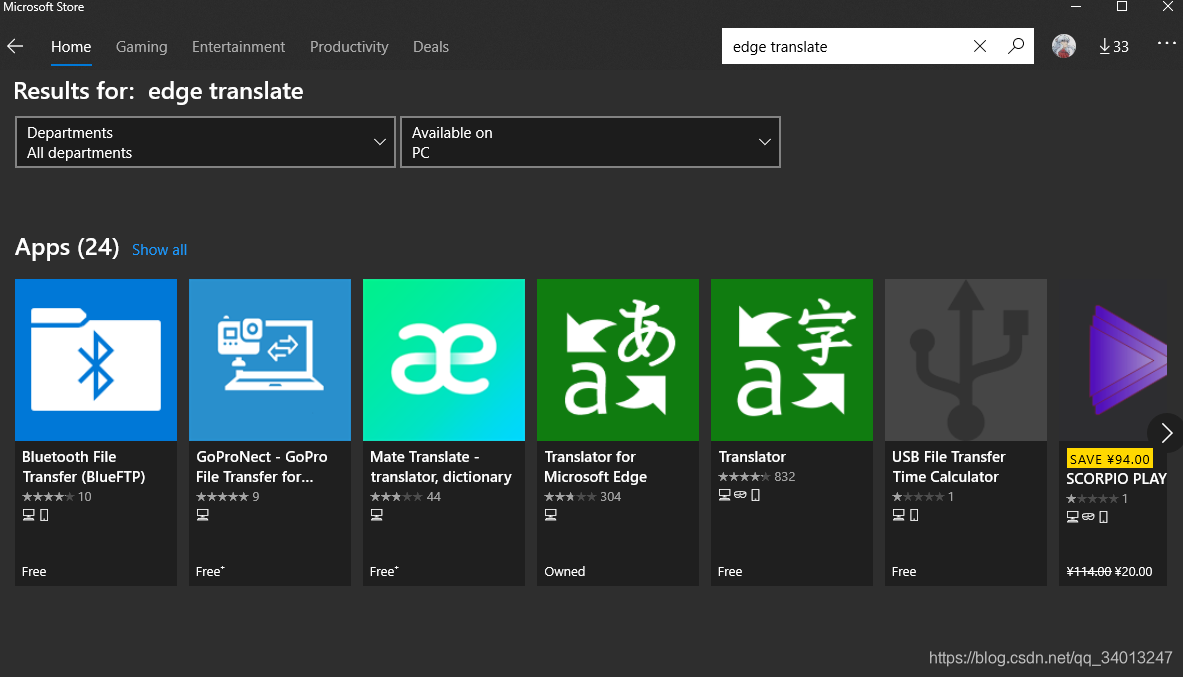Maximize the Microsoft Store window

point(1122,7)
